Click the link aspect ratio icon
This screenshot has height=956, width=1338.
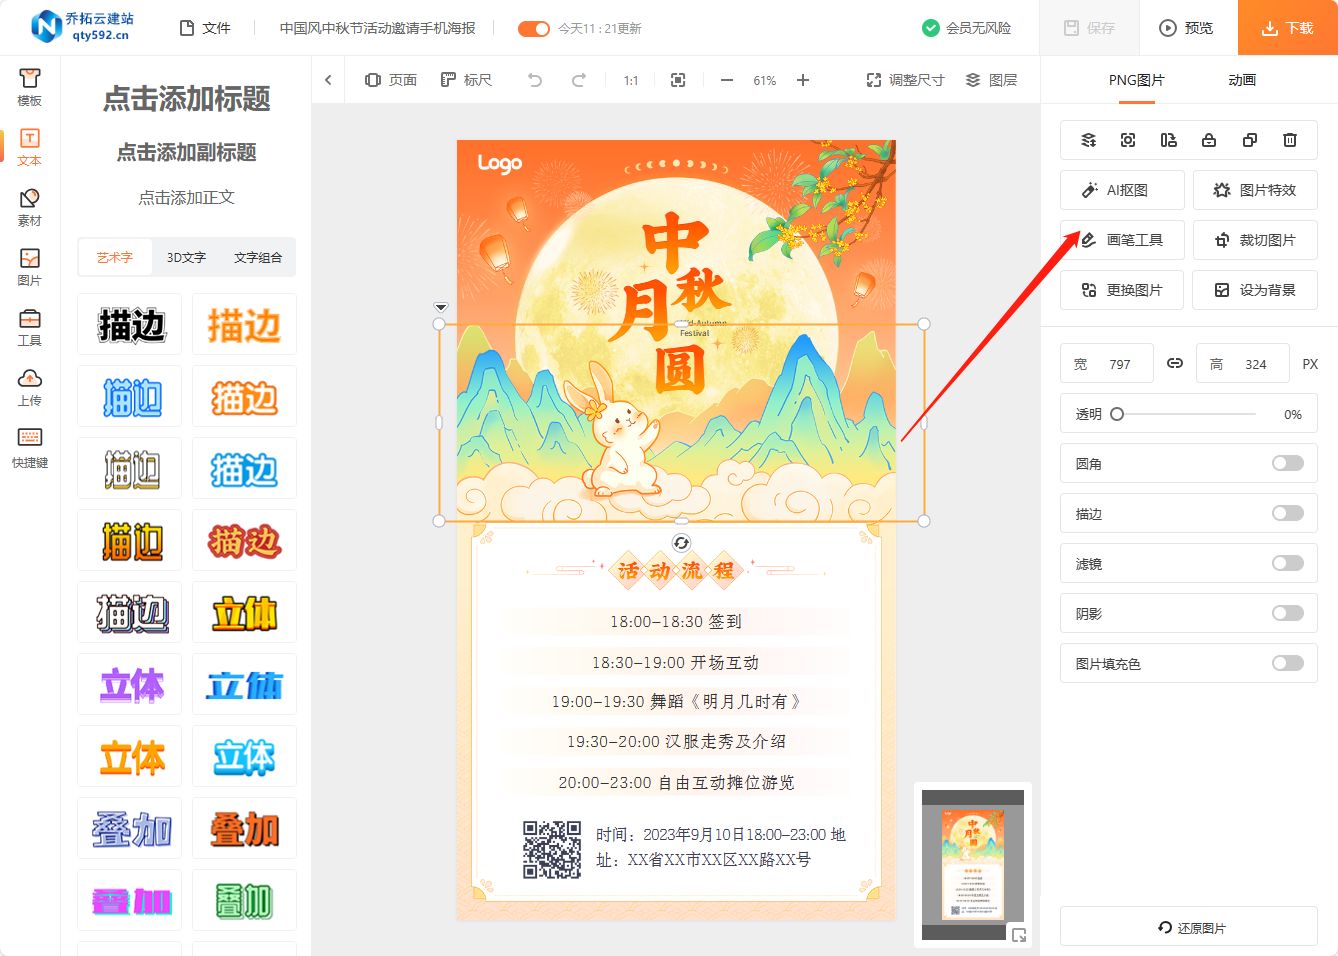(x=1175, y=364)
